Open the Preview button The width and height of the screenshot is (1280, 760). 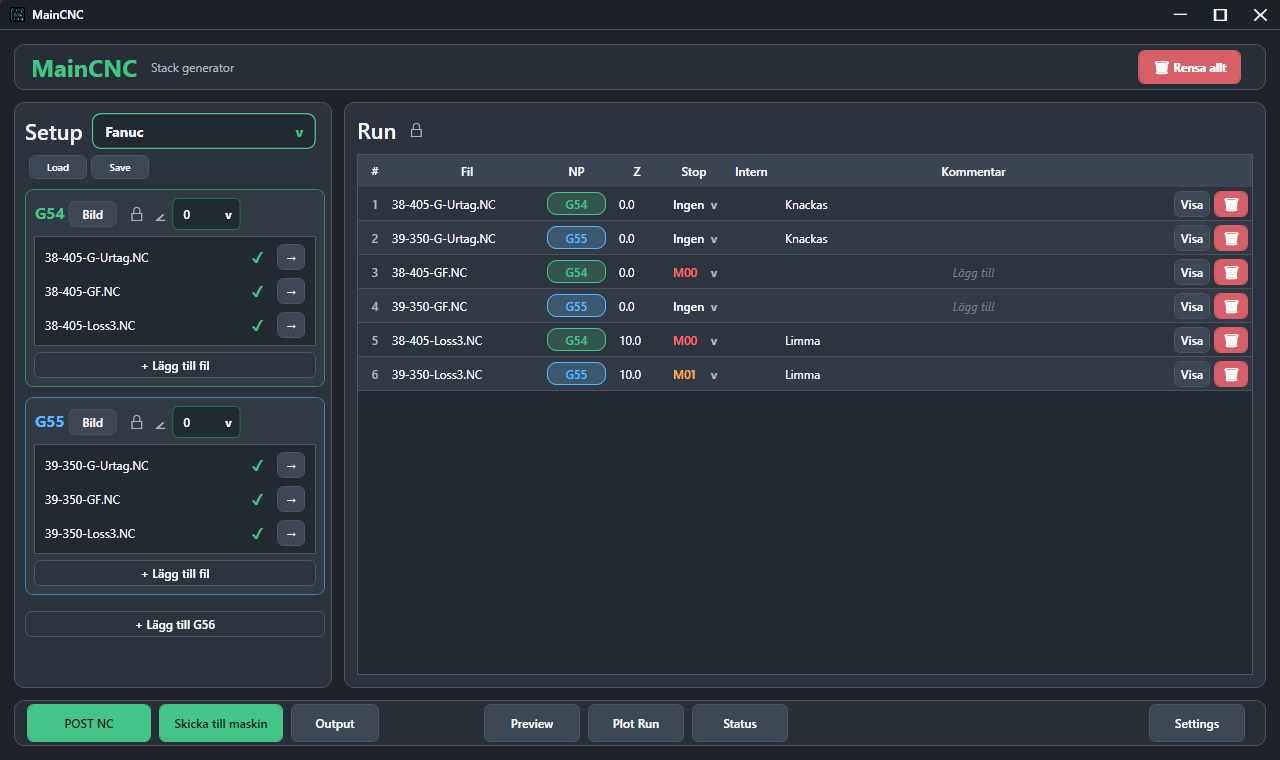click(532, 723)
